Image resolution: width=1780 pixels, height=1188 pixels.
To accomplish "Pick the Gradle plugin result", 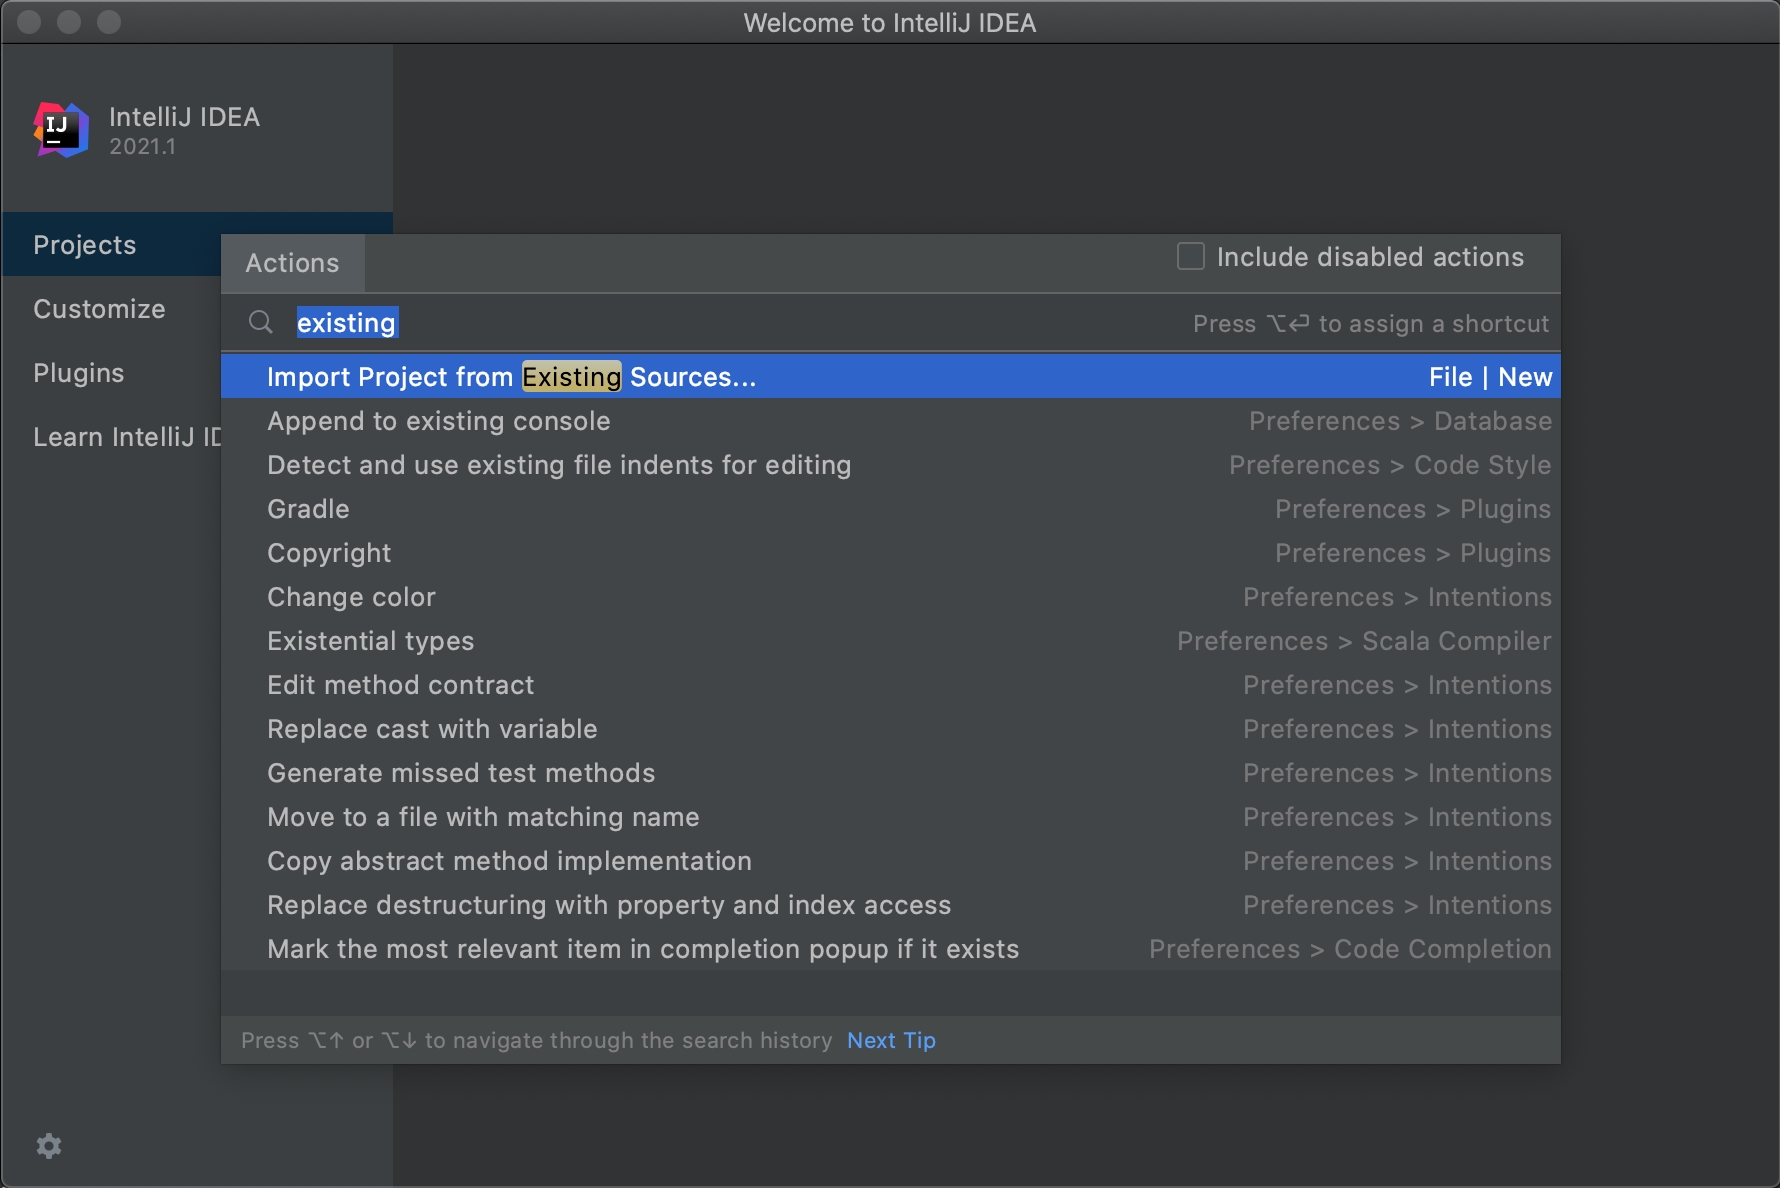I will (x=308, y=509).
